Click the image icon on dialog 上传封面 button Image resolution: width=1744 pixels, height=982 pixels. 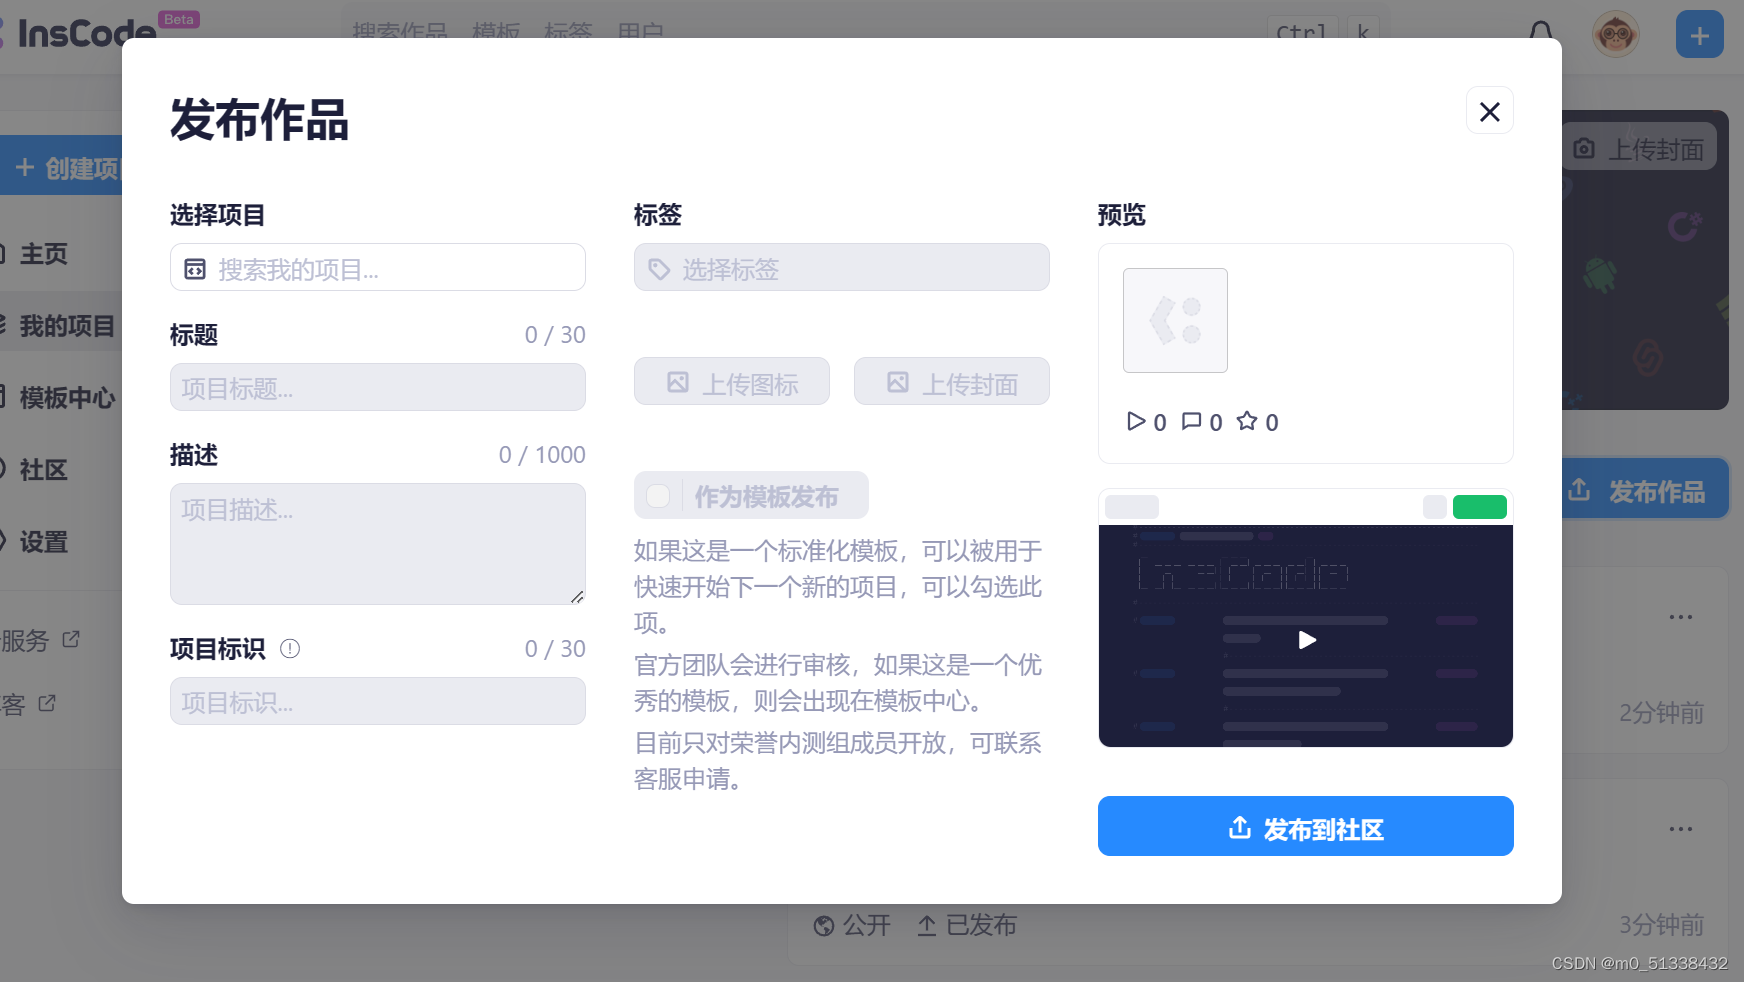click(898, 382)
